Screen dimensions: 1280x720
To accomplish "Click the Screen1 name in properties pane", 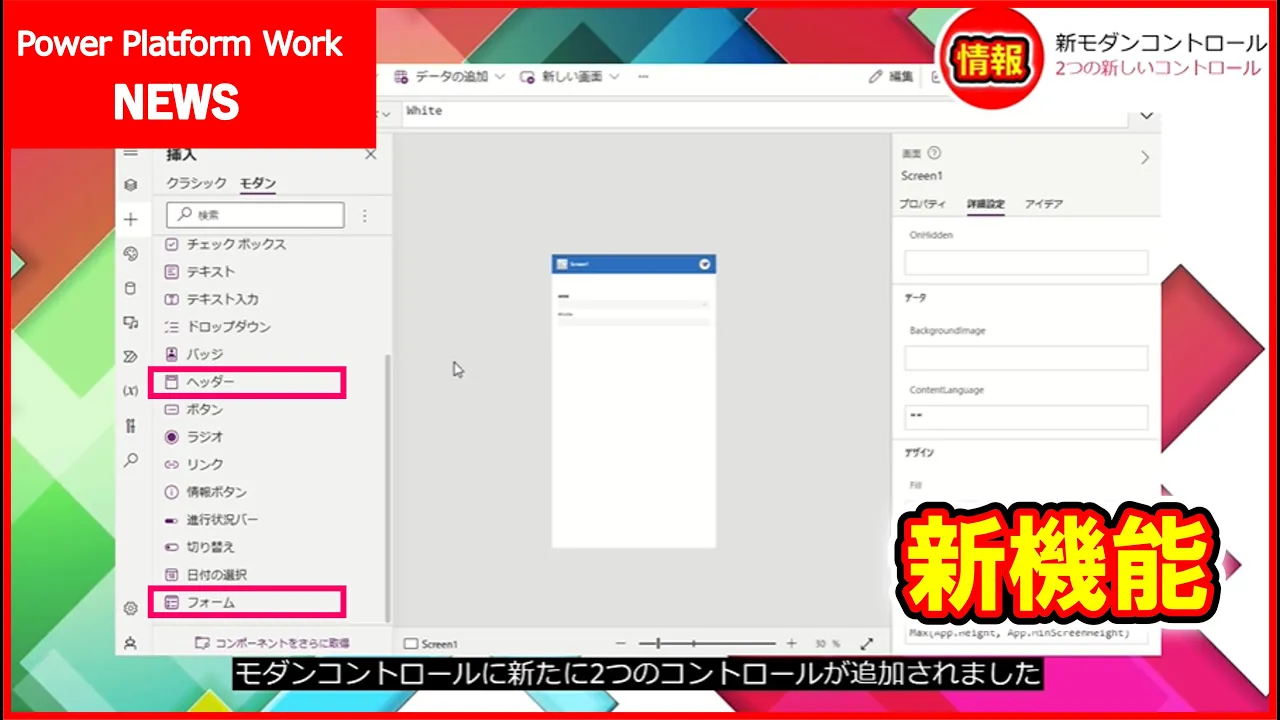I will [x=922, y=176].
